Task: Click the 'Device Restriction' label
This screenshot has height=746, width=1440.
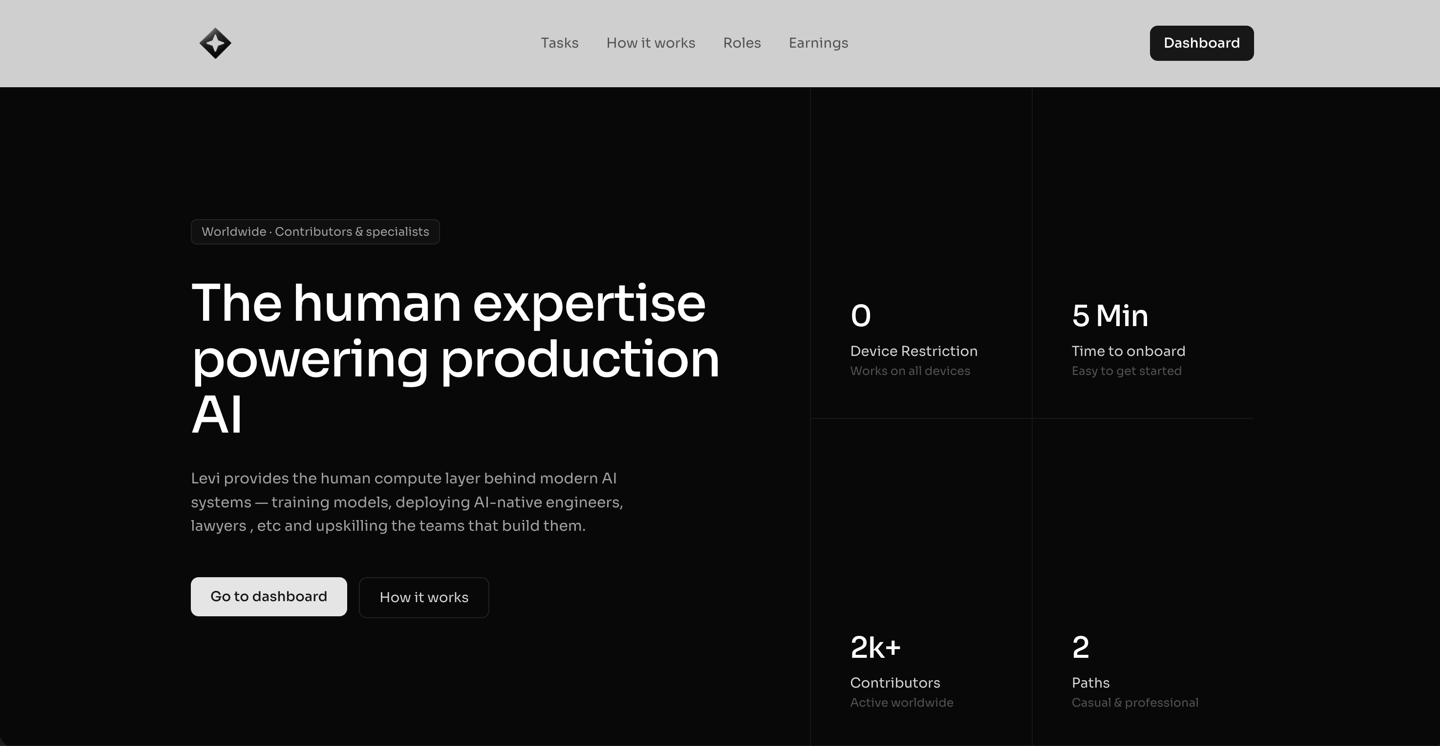Action: [x=914, y=351]
